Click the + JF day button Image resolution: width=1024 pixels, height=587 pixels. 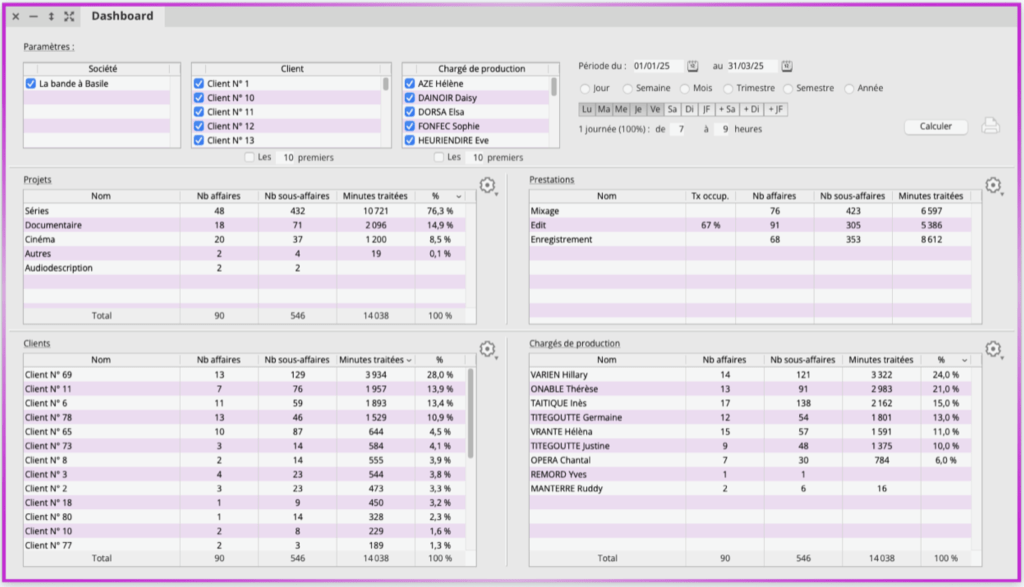tap(776, 109)
